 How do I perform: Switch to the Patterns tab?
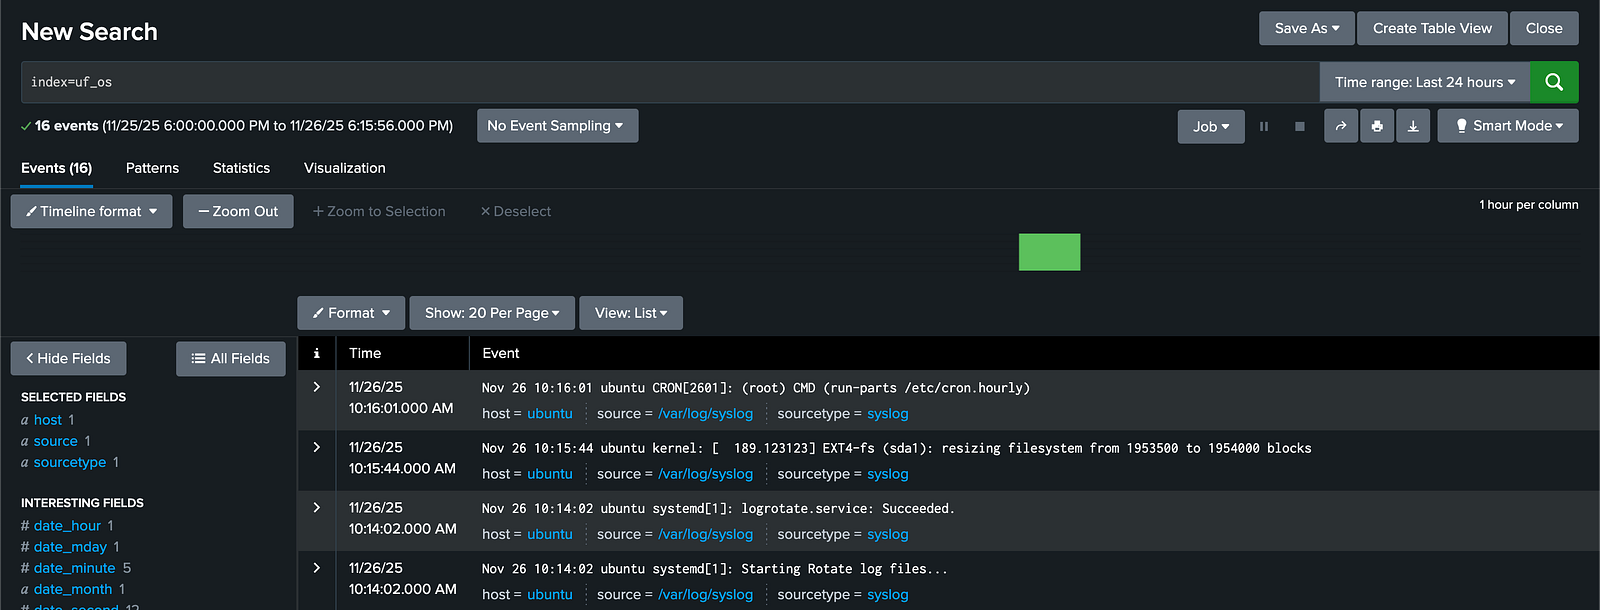pos(152,168)
